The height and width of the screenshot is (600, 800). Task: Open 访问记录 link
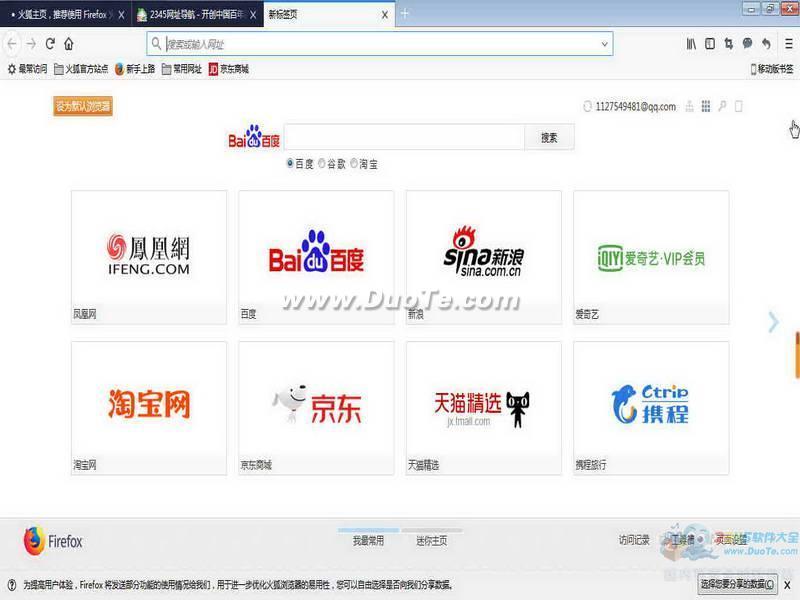tap(634, 540)
